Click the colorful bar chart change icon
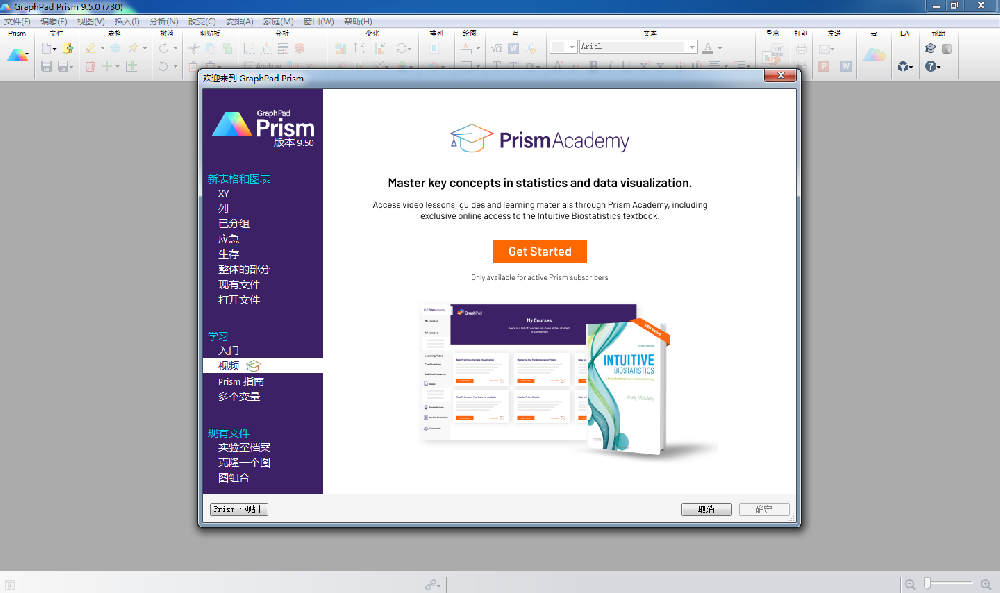1000x593 pixels. coord(340,48)
